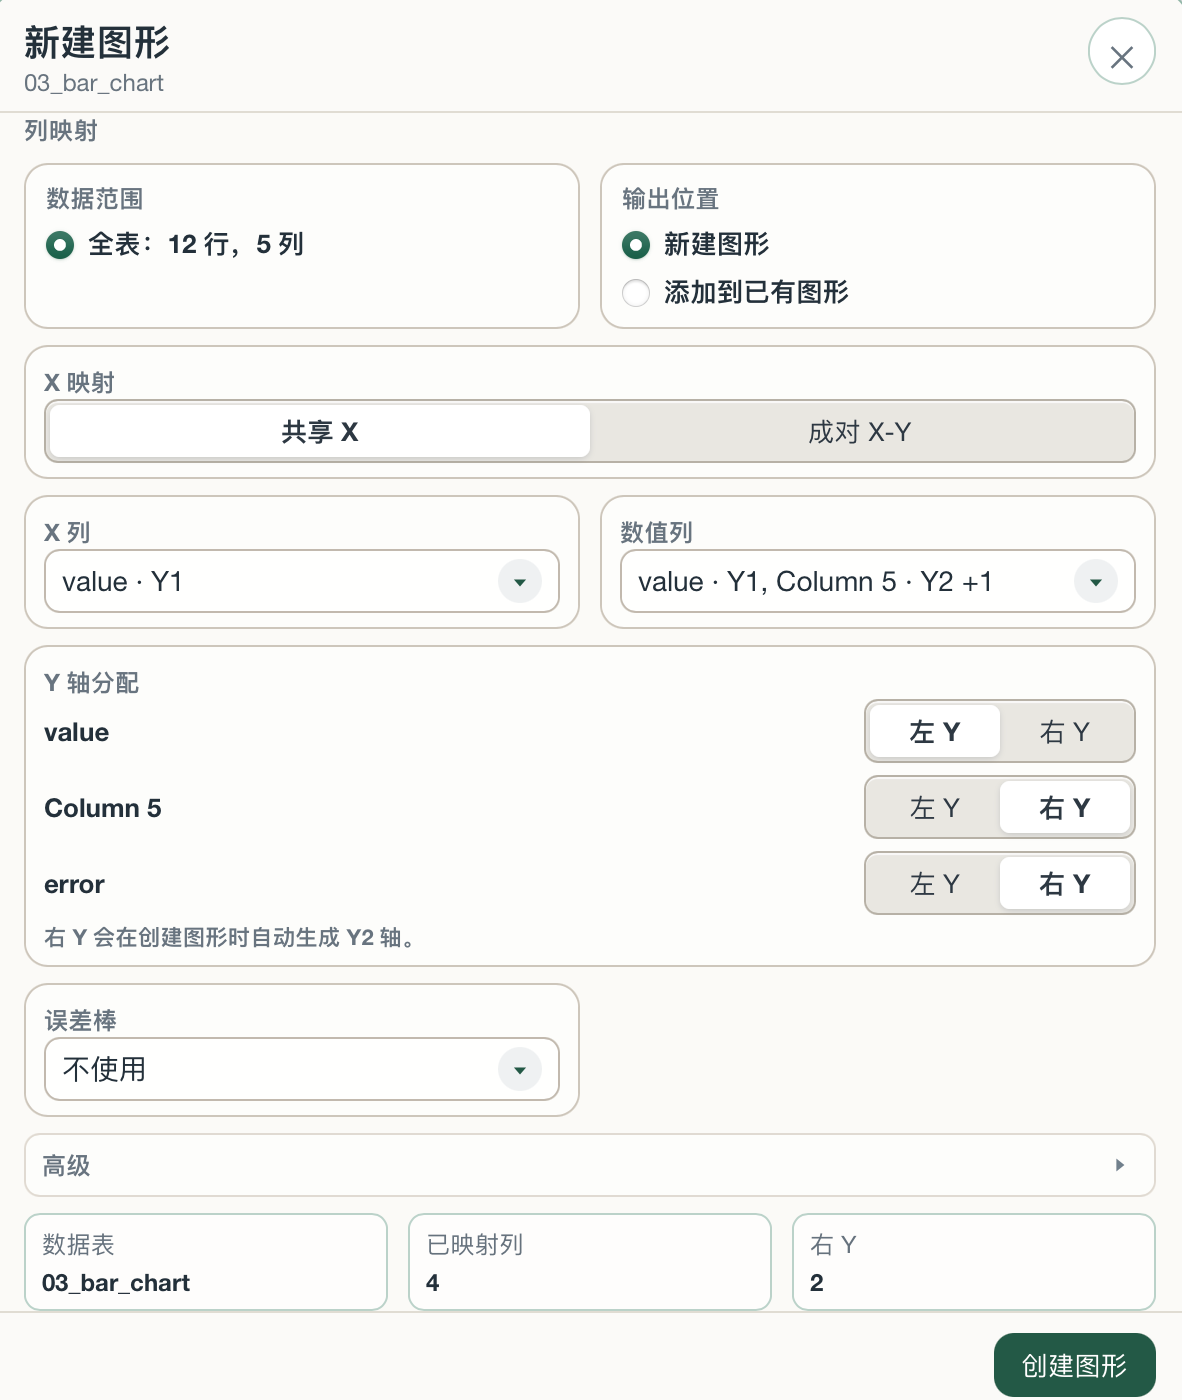Click the X 列 dropdown arrow icon

point(520,582)
